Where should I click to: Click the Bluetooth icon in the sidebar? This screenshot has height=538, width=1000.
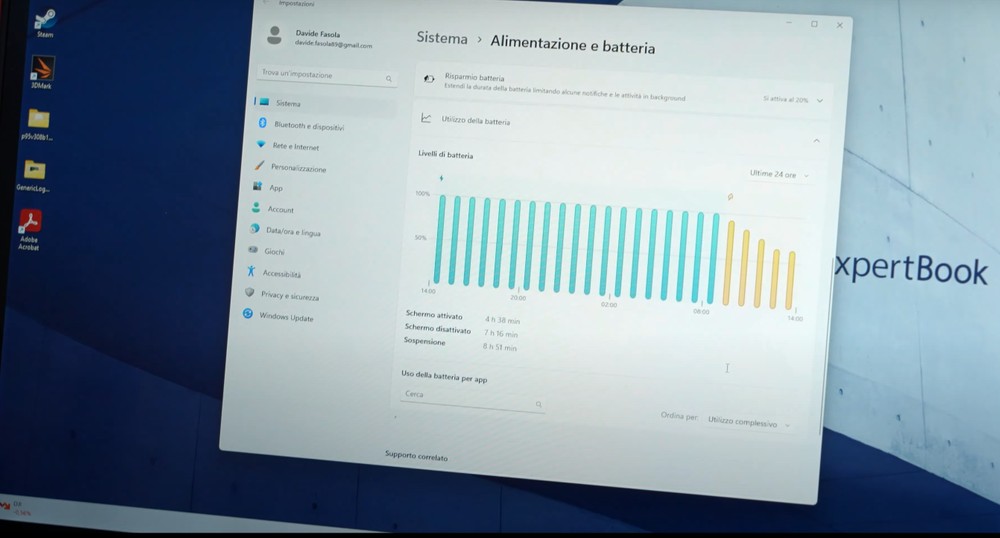[x=262, y=123]
